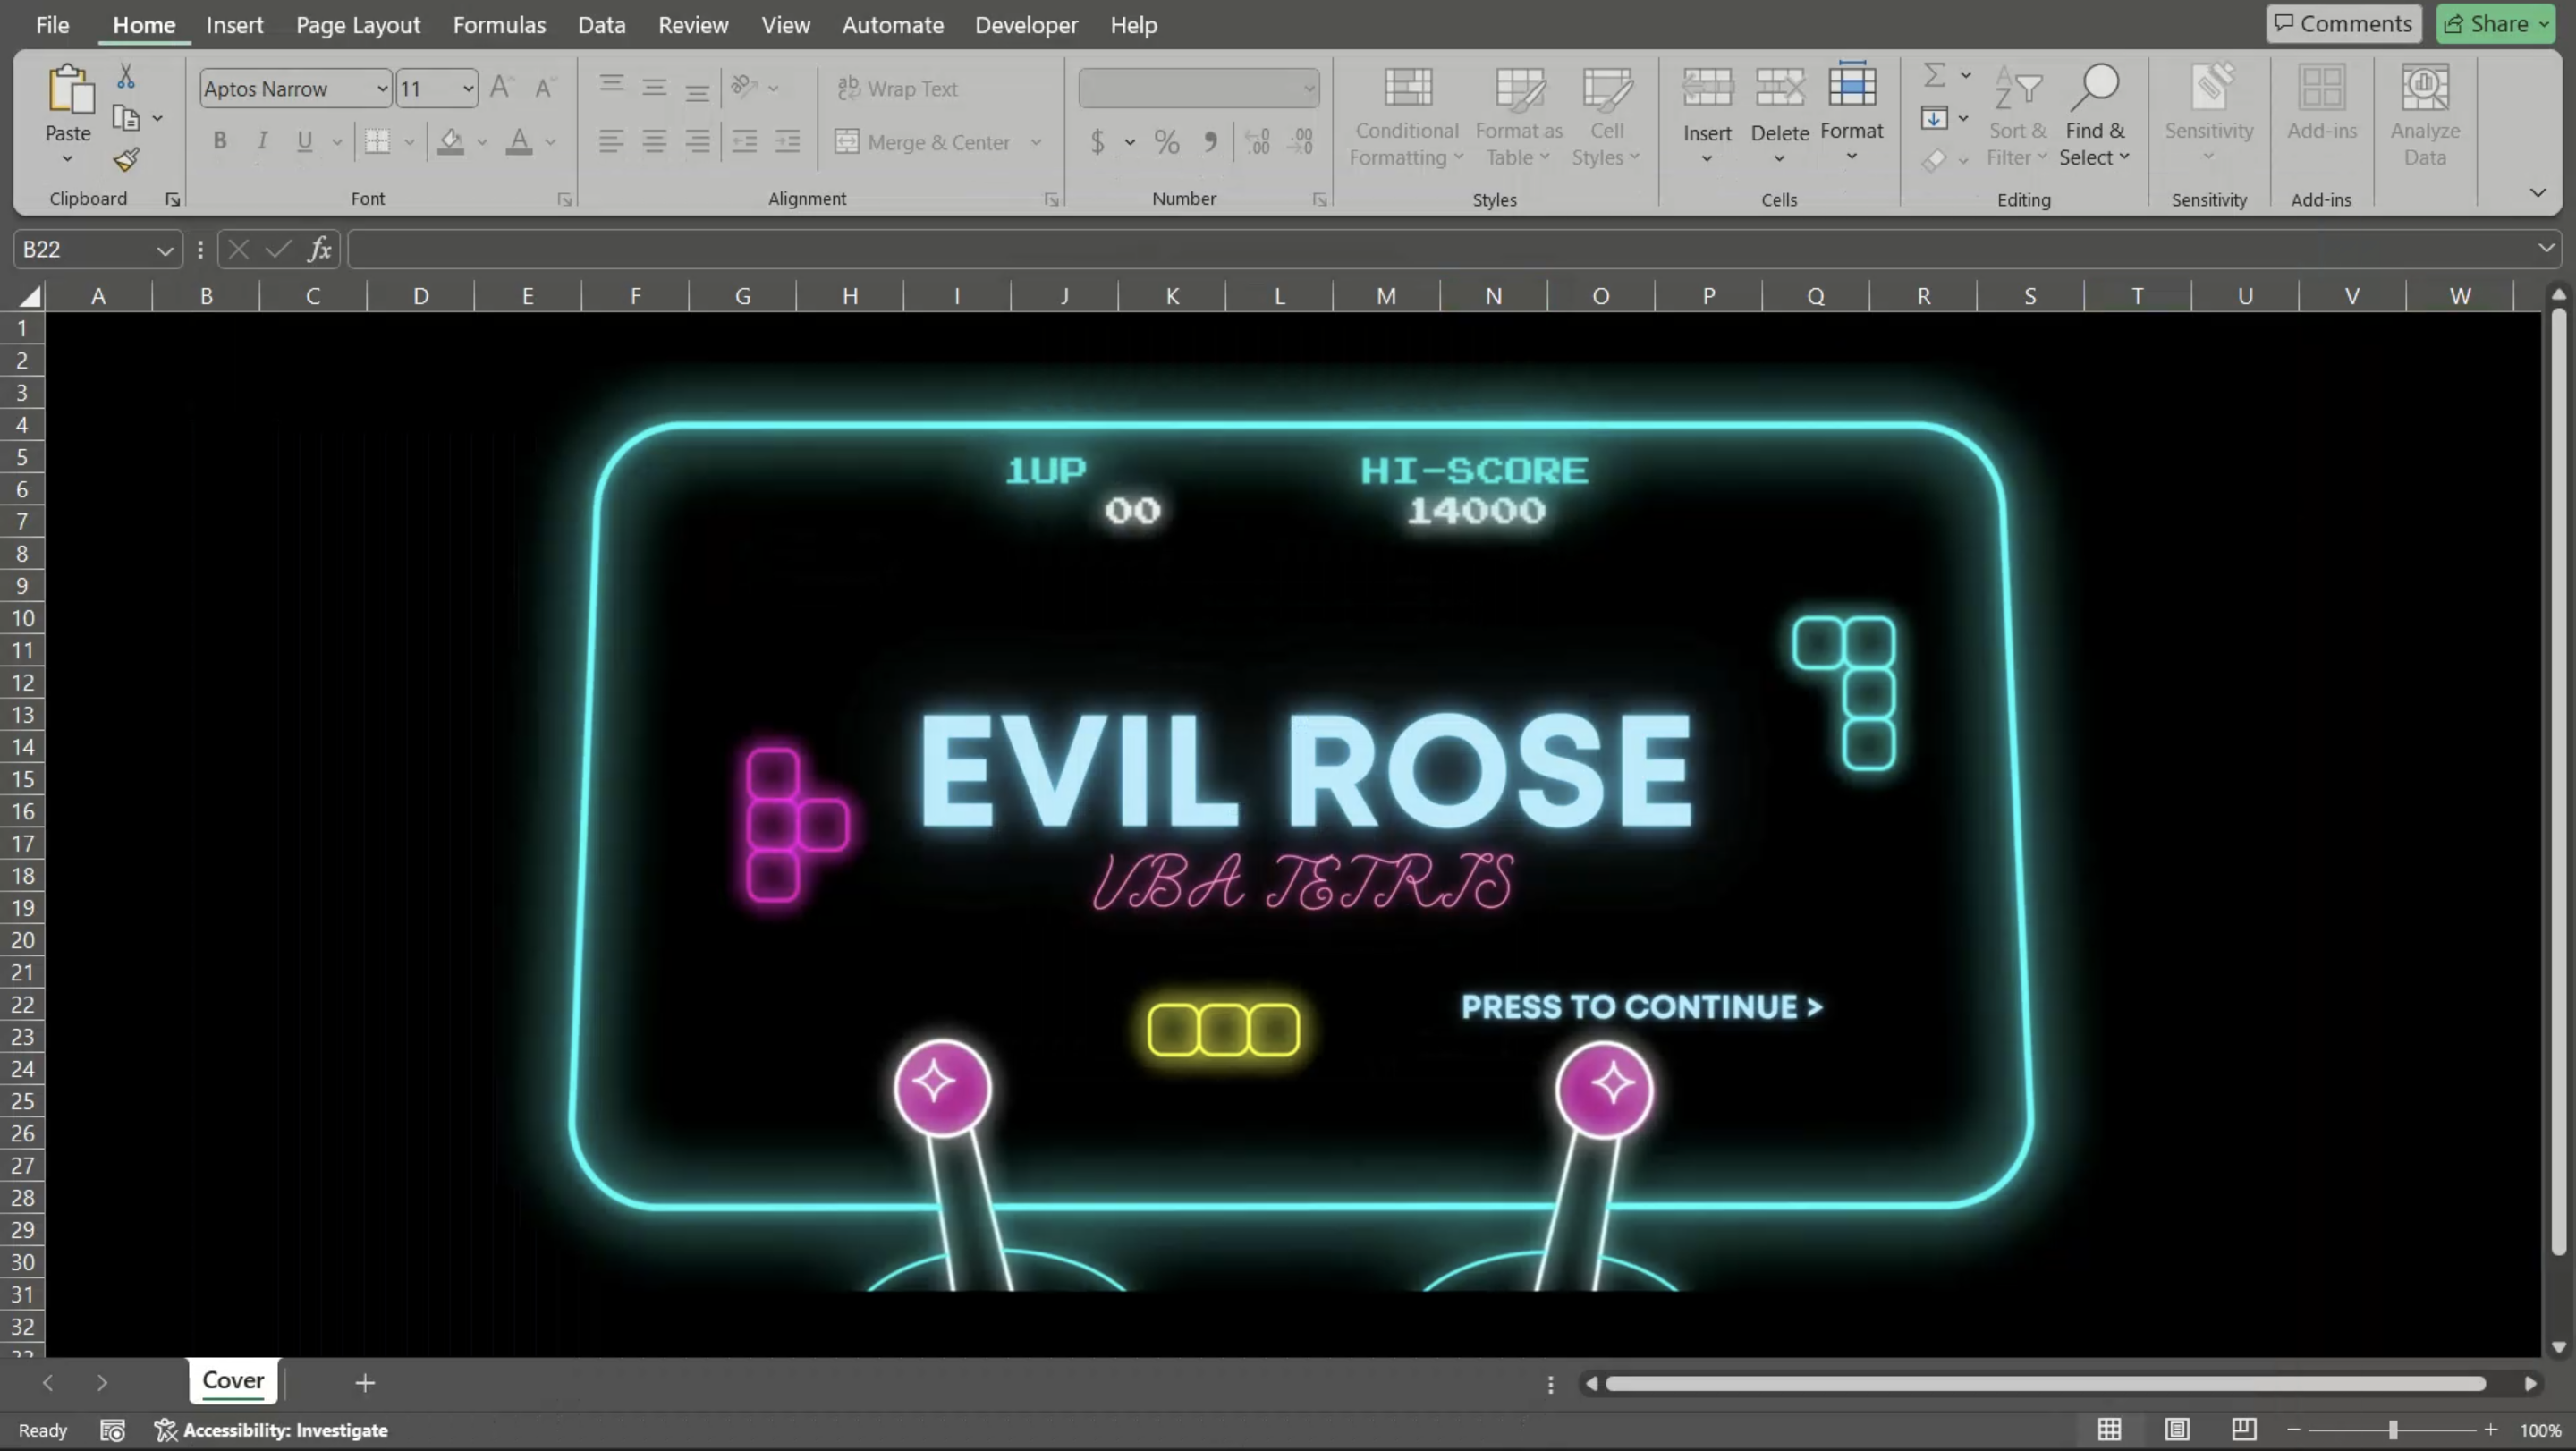This screenshot has width=2576, height=1451.
Task: Open Conditional Formatting options
Action: tap(1406, 116)
